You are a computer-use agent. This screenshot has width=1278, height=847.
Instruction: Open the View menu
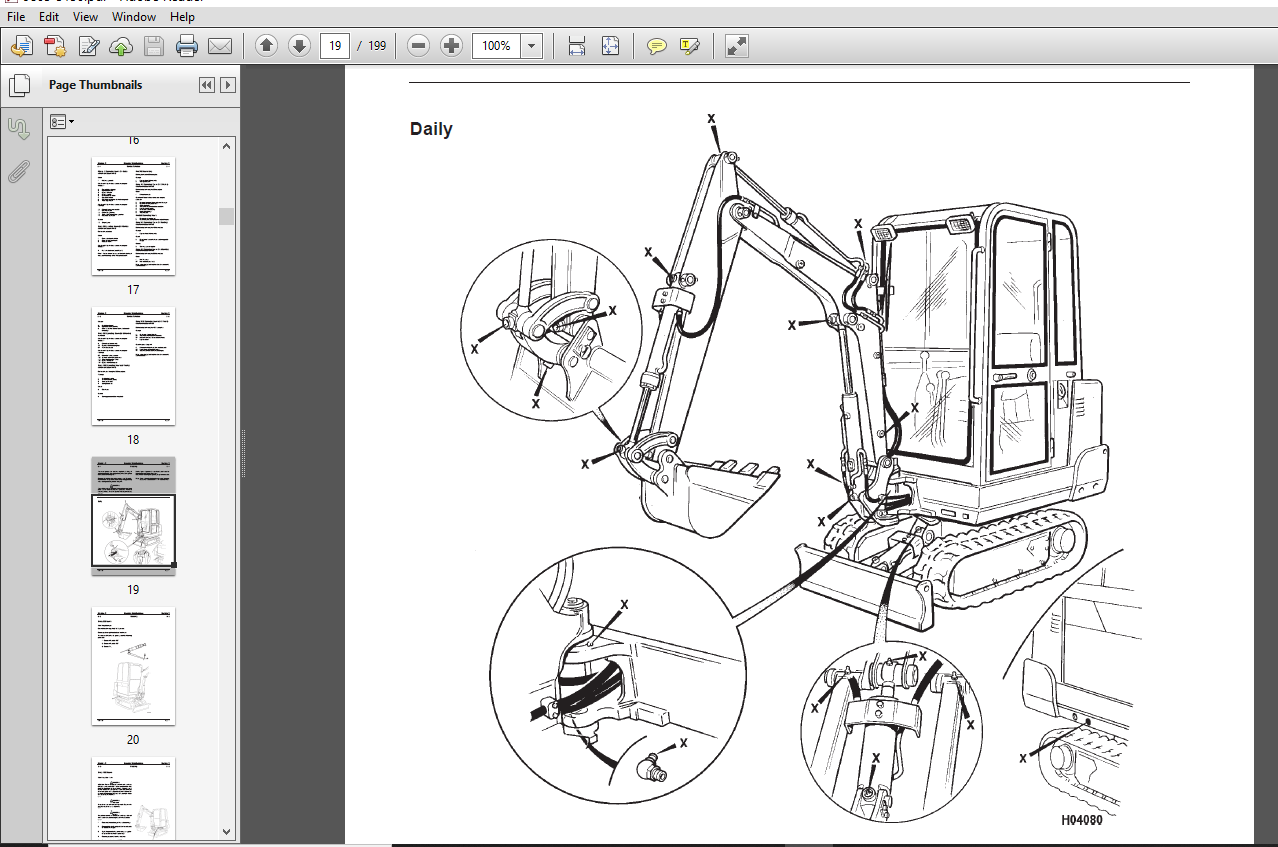point(85,17)
